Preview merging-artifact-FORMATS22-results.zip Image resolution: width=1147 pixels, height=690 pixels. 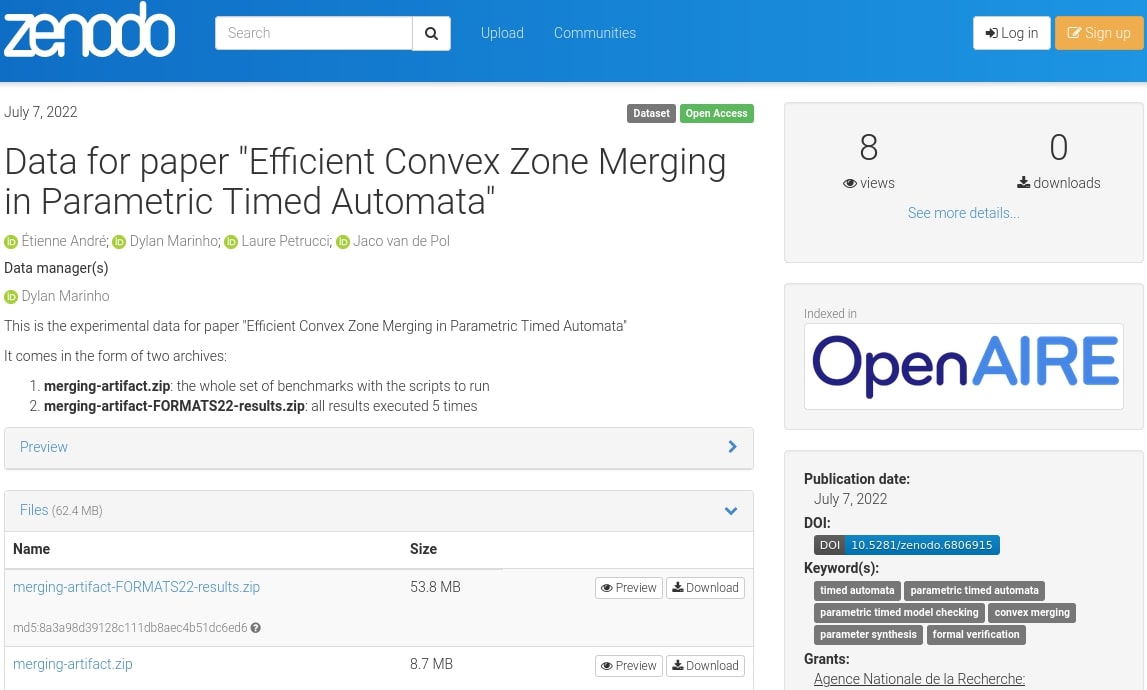tap(629, 588)
